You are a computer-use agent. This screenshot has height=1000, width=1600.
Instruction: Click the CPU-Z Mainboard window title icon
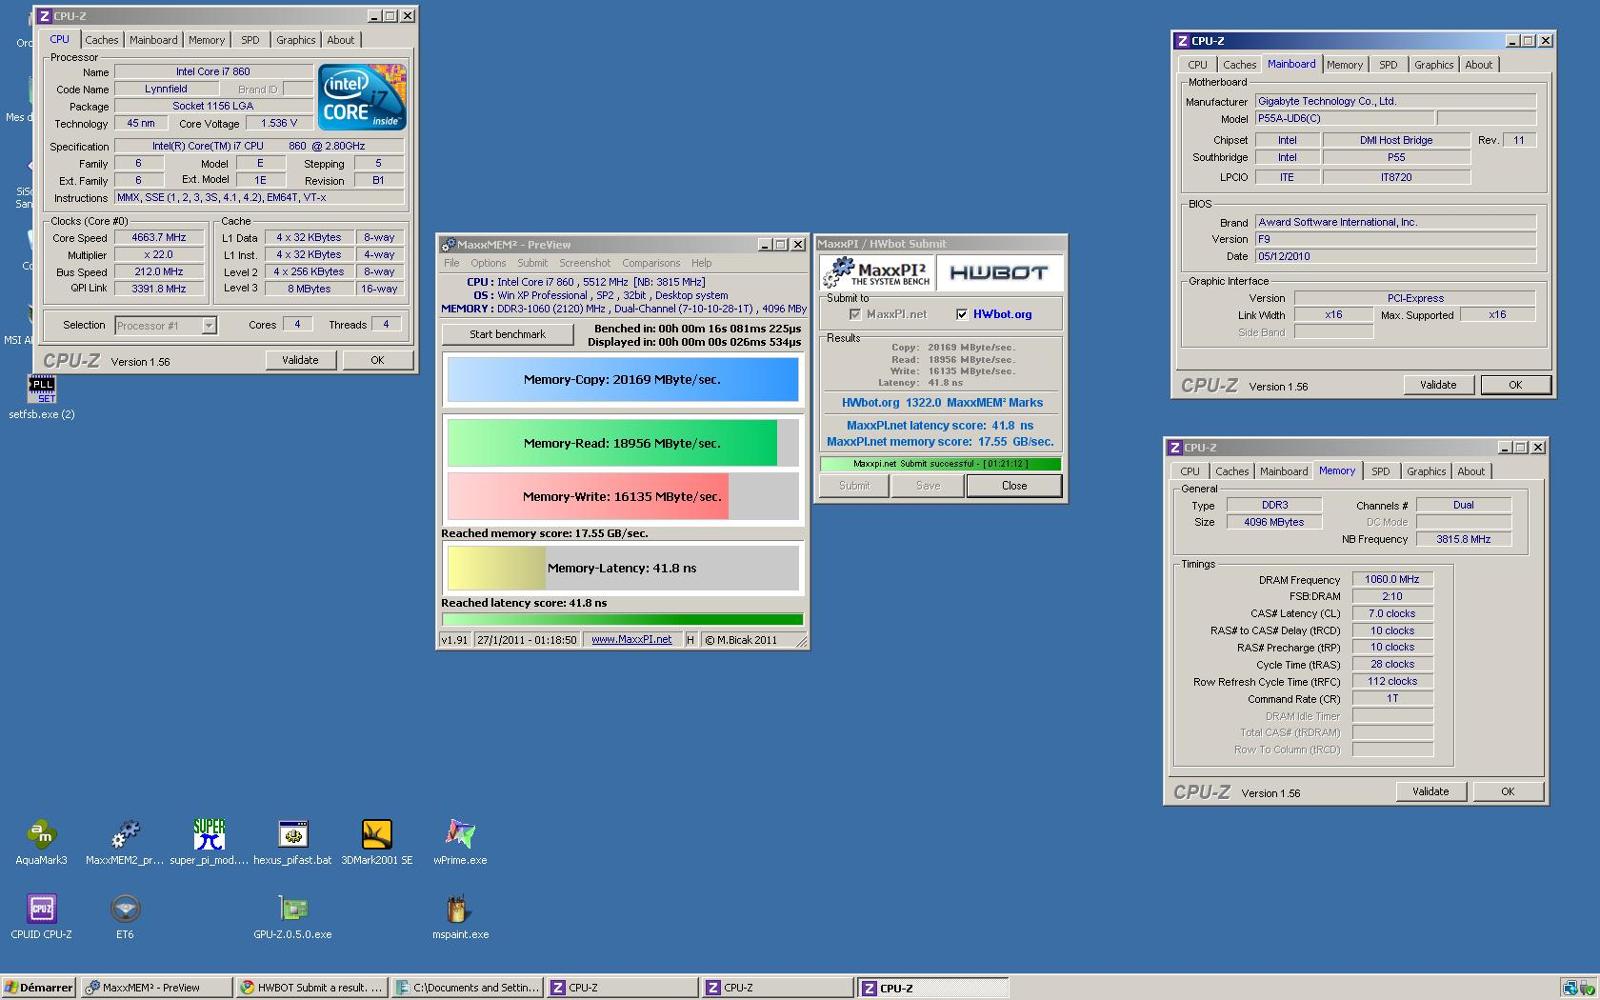1183,41
